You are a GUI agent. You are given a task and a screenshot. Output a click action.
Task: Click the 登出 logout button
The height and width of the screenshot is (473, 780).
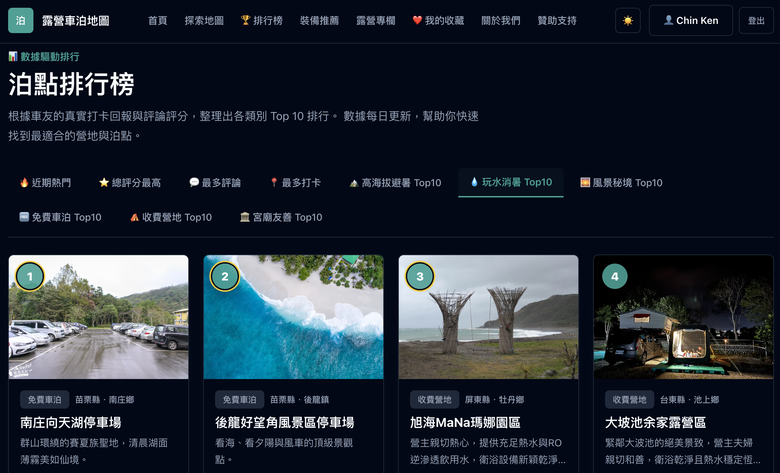756,21
